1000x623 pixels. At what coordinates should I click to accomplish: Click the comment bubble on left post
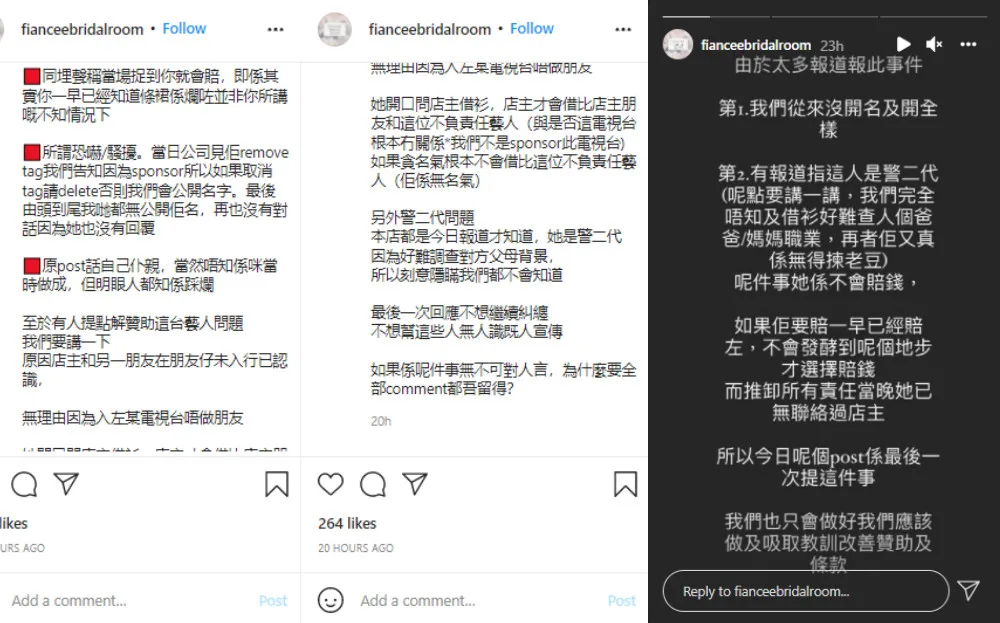click(x=24, y=484)
